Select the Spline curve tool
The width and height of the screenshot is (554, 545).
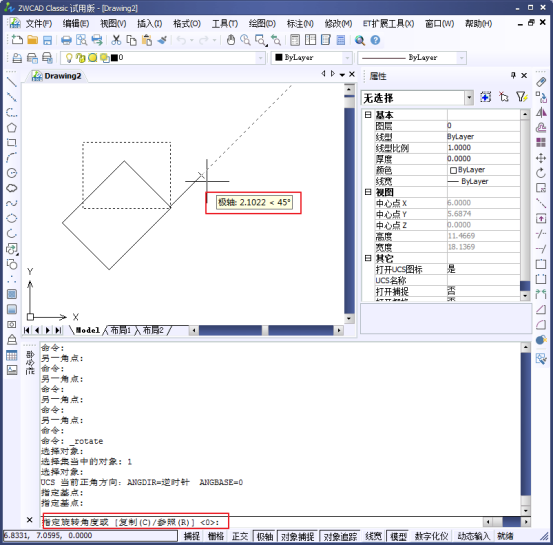click(x=12, y=203)
